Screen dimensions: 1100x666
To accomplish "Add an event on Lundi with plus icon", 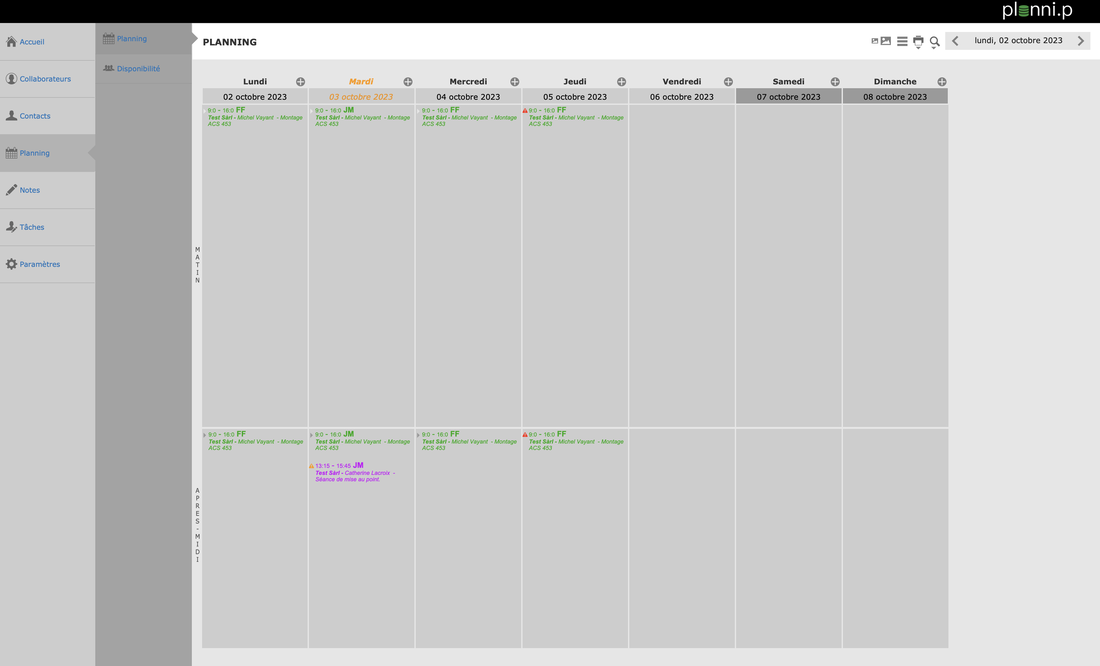I will (x=300, y=82).
